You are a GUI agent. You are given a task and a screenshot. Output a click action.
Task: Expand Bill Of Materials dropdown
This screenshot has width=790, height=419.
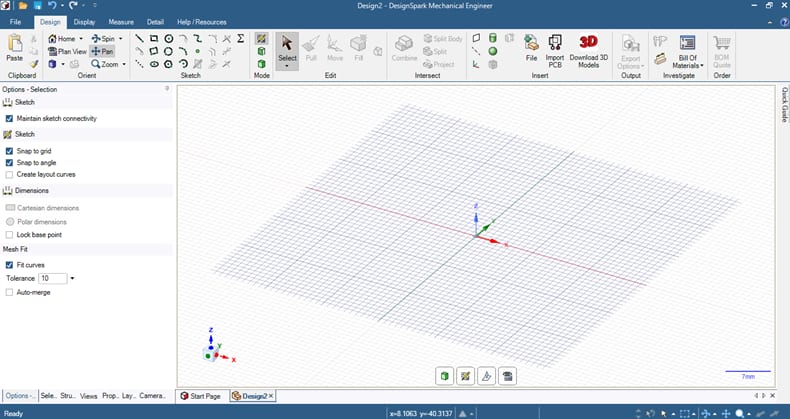(702, 65)
